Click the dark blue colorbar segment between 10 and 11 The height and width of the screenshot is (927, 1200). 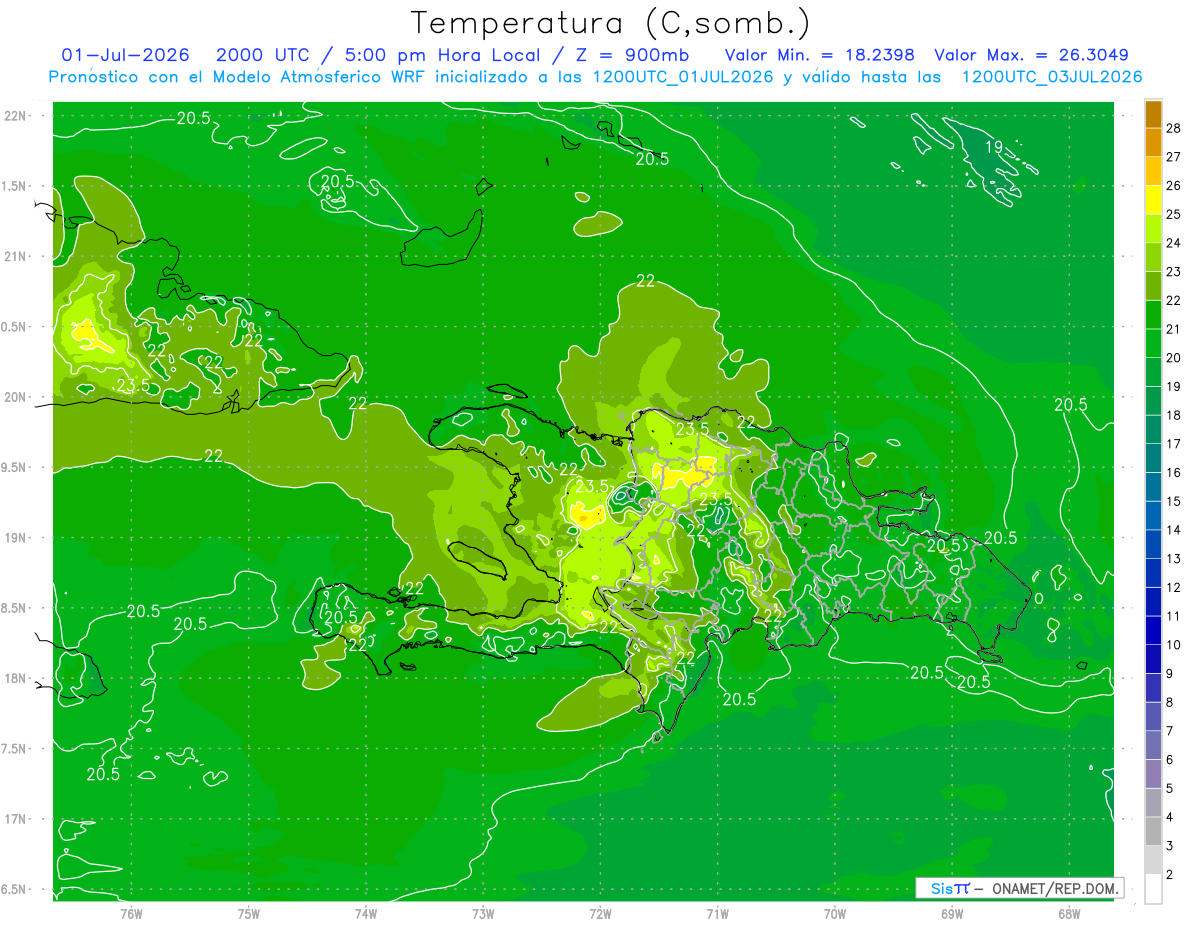click(x=1153, y=631)
